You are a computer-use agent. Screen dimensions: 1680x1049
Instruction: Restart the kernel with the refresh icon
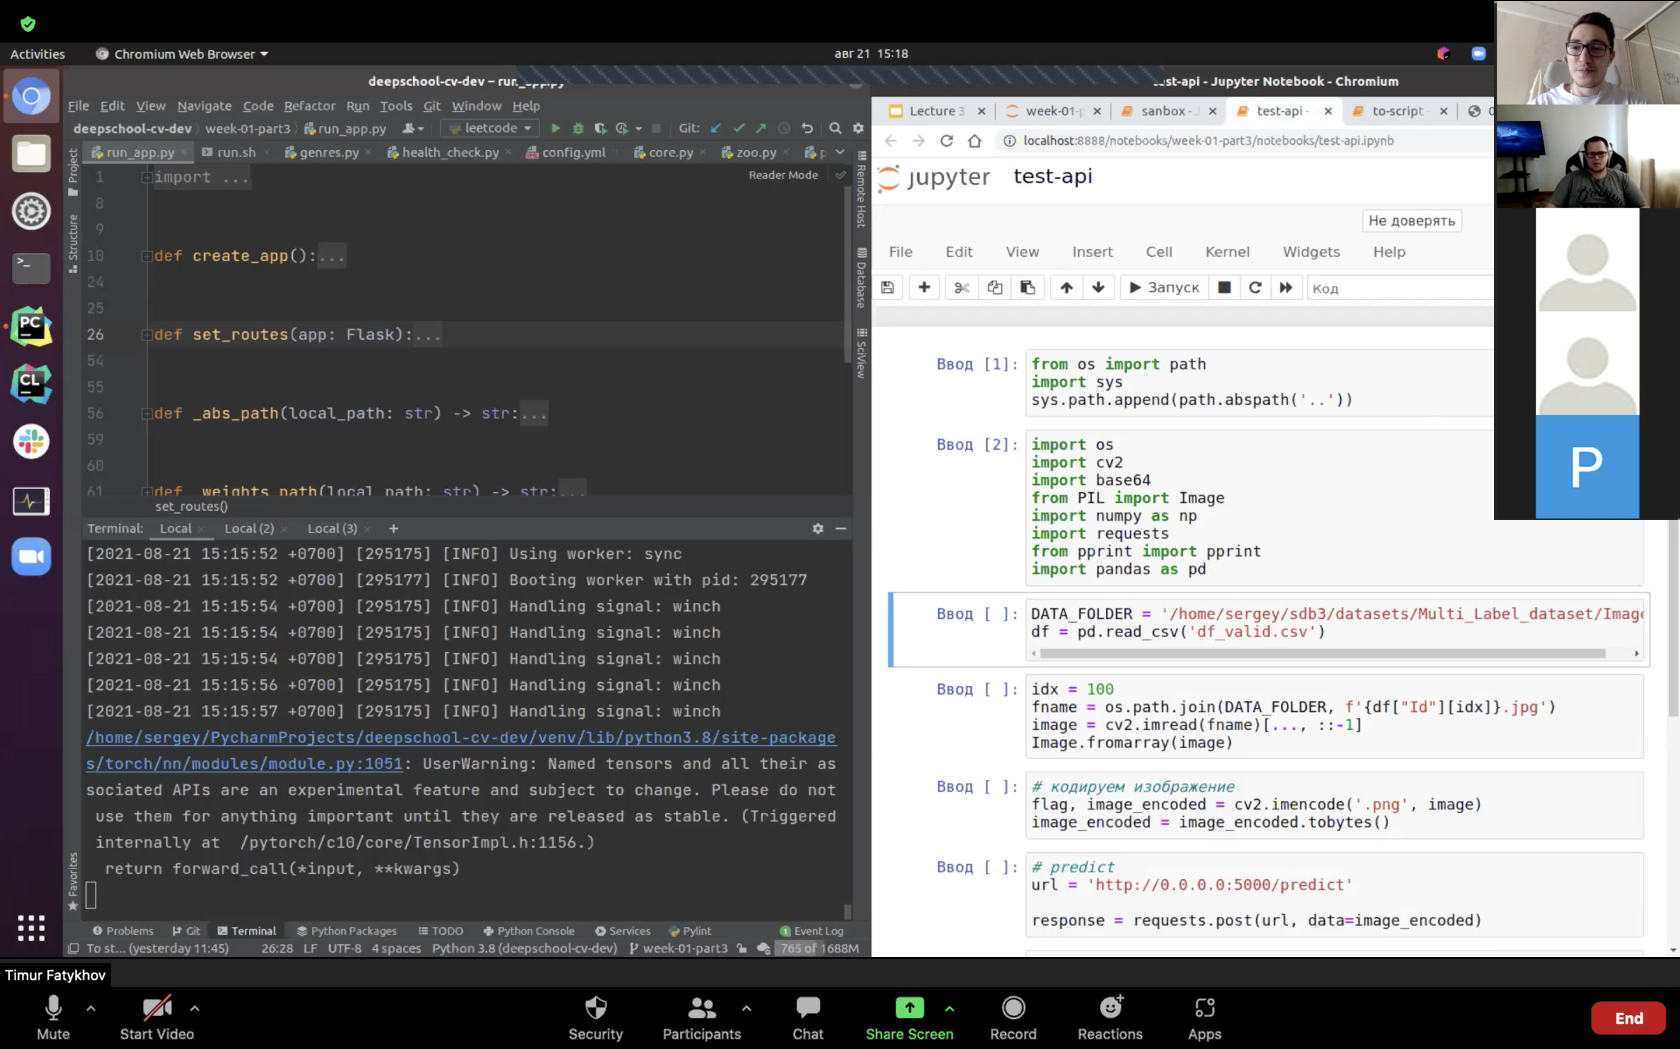pyautogui.click(x=1255, y=287)
